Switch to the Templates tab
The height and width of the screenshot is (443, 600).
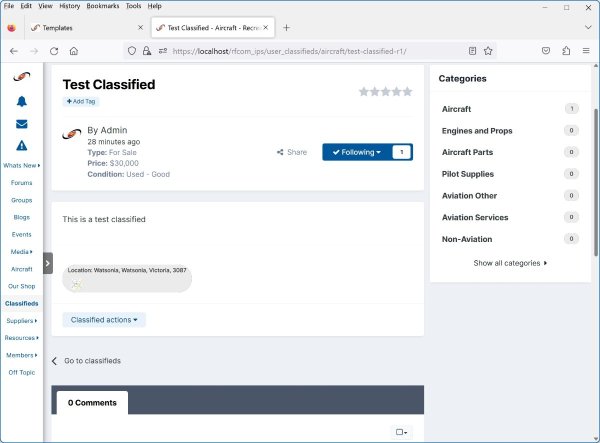pyautogui.click(x=80, y=28)
